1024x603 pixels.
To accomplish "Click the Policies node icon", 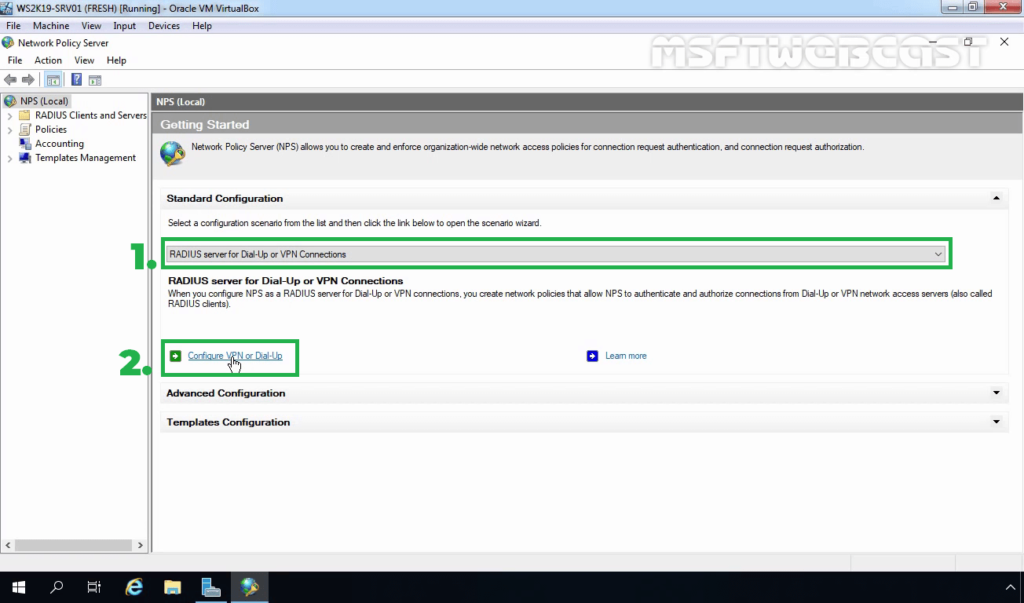I will pos(25,129).
